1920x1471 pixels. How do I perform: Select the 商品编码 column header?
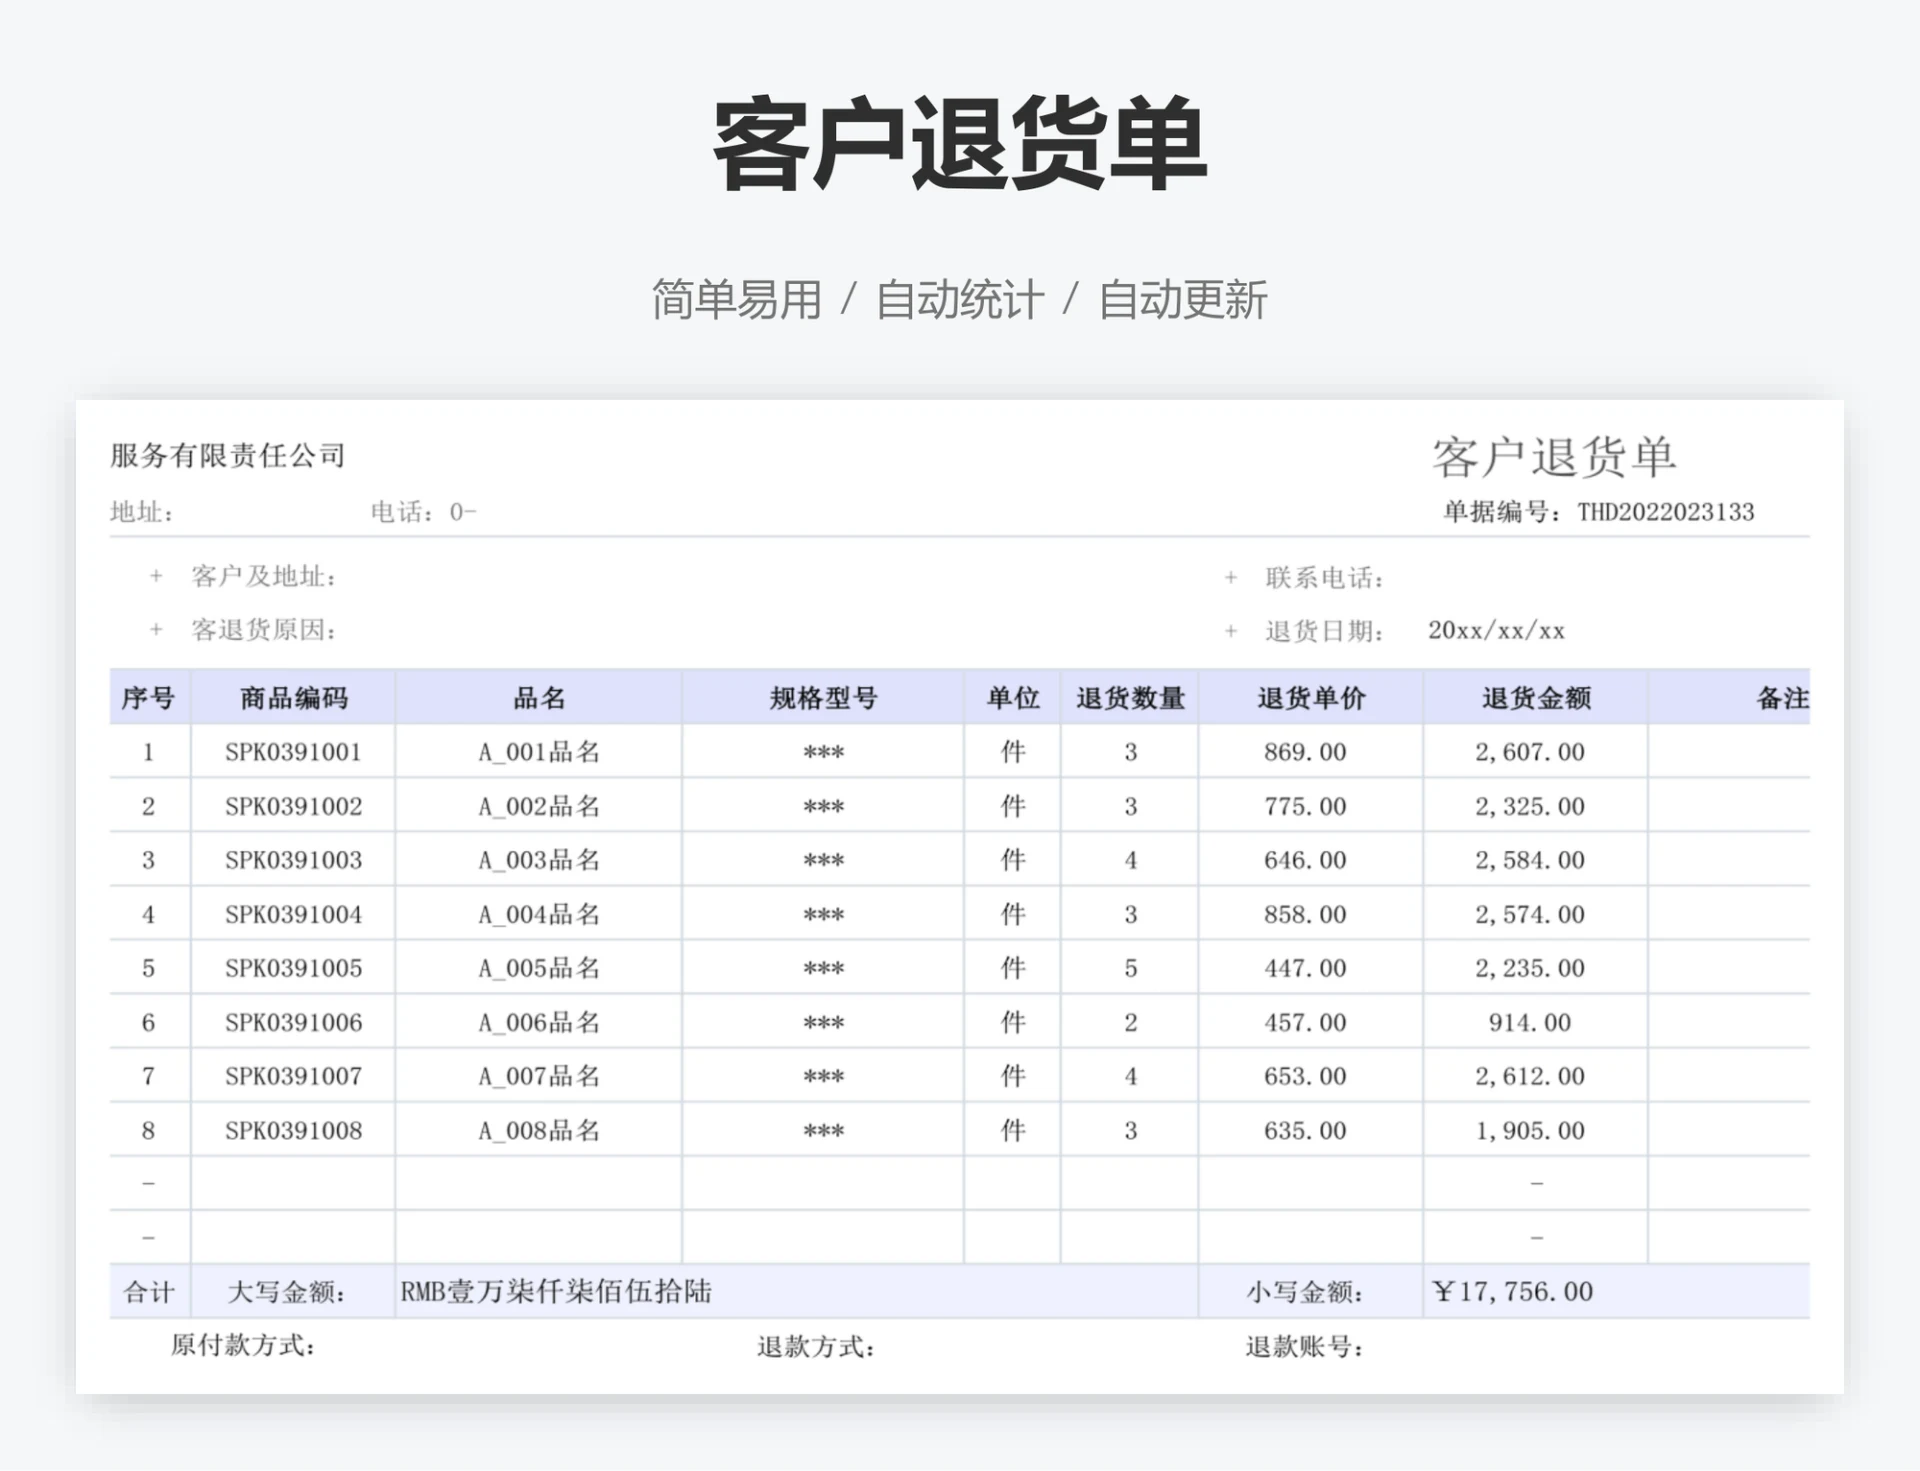coord(293,698)
